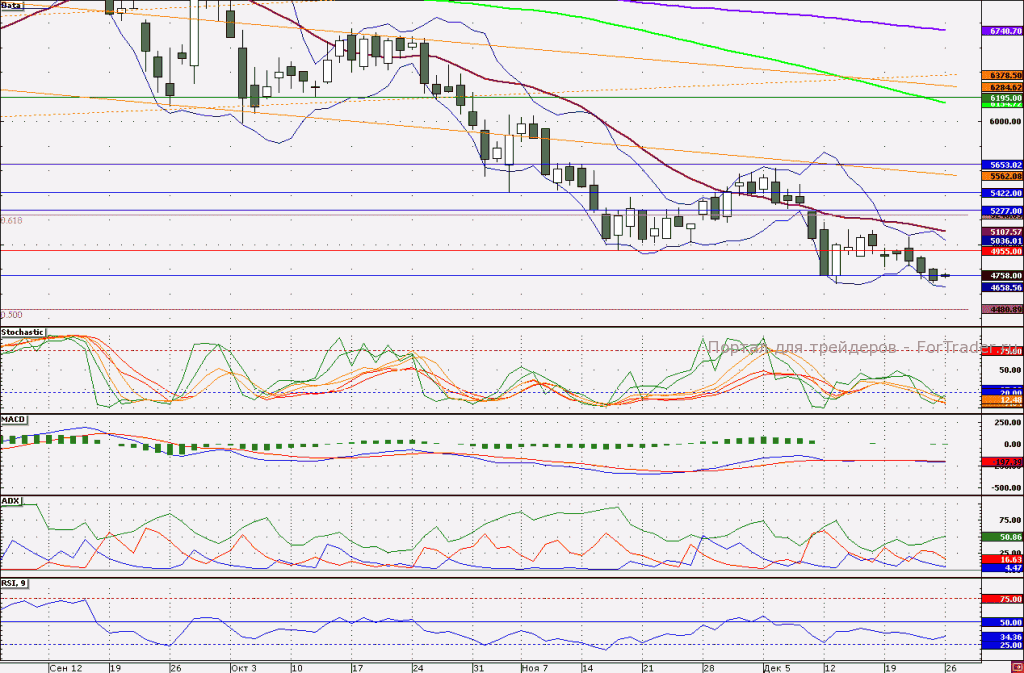Select the Data panel label
Screen dimensions: 1024x673
click(12, 5)
